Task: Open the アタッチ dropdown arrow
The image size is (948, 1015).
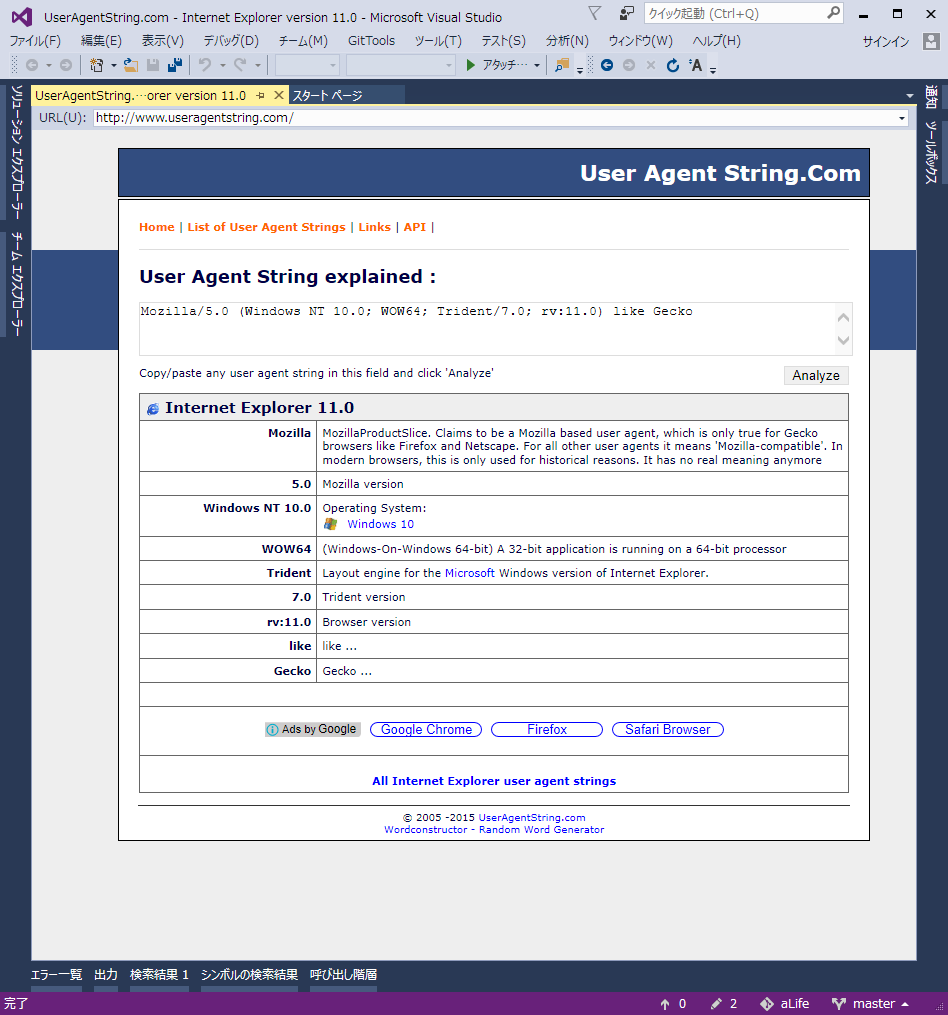Action: (537, 65)
